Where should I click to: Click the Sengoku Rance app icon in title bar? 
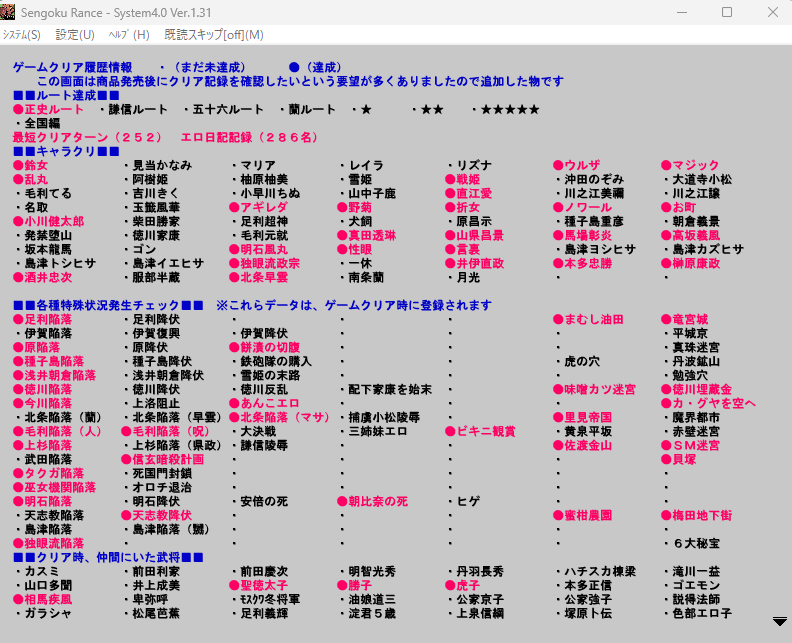point(8,12)
